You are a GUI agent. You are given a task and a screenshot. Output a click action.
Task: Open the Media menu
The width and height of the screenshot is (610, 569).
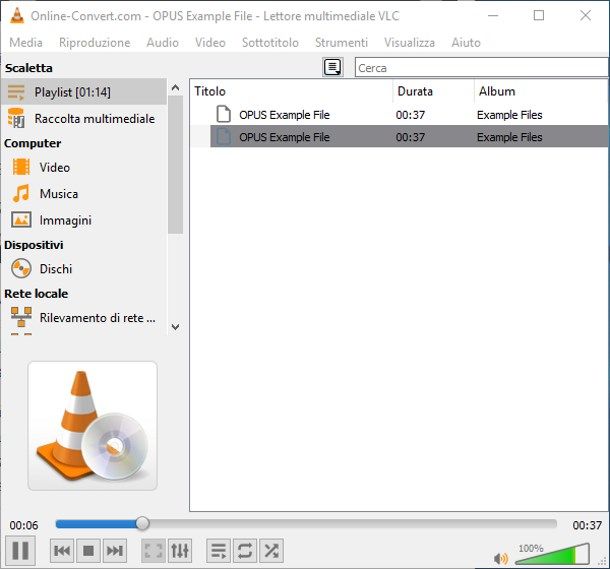coord(26,42)
